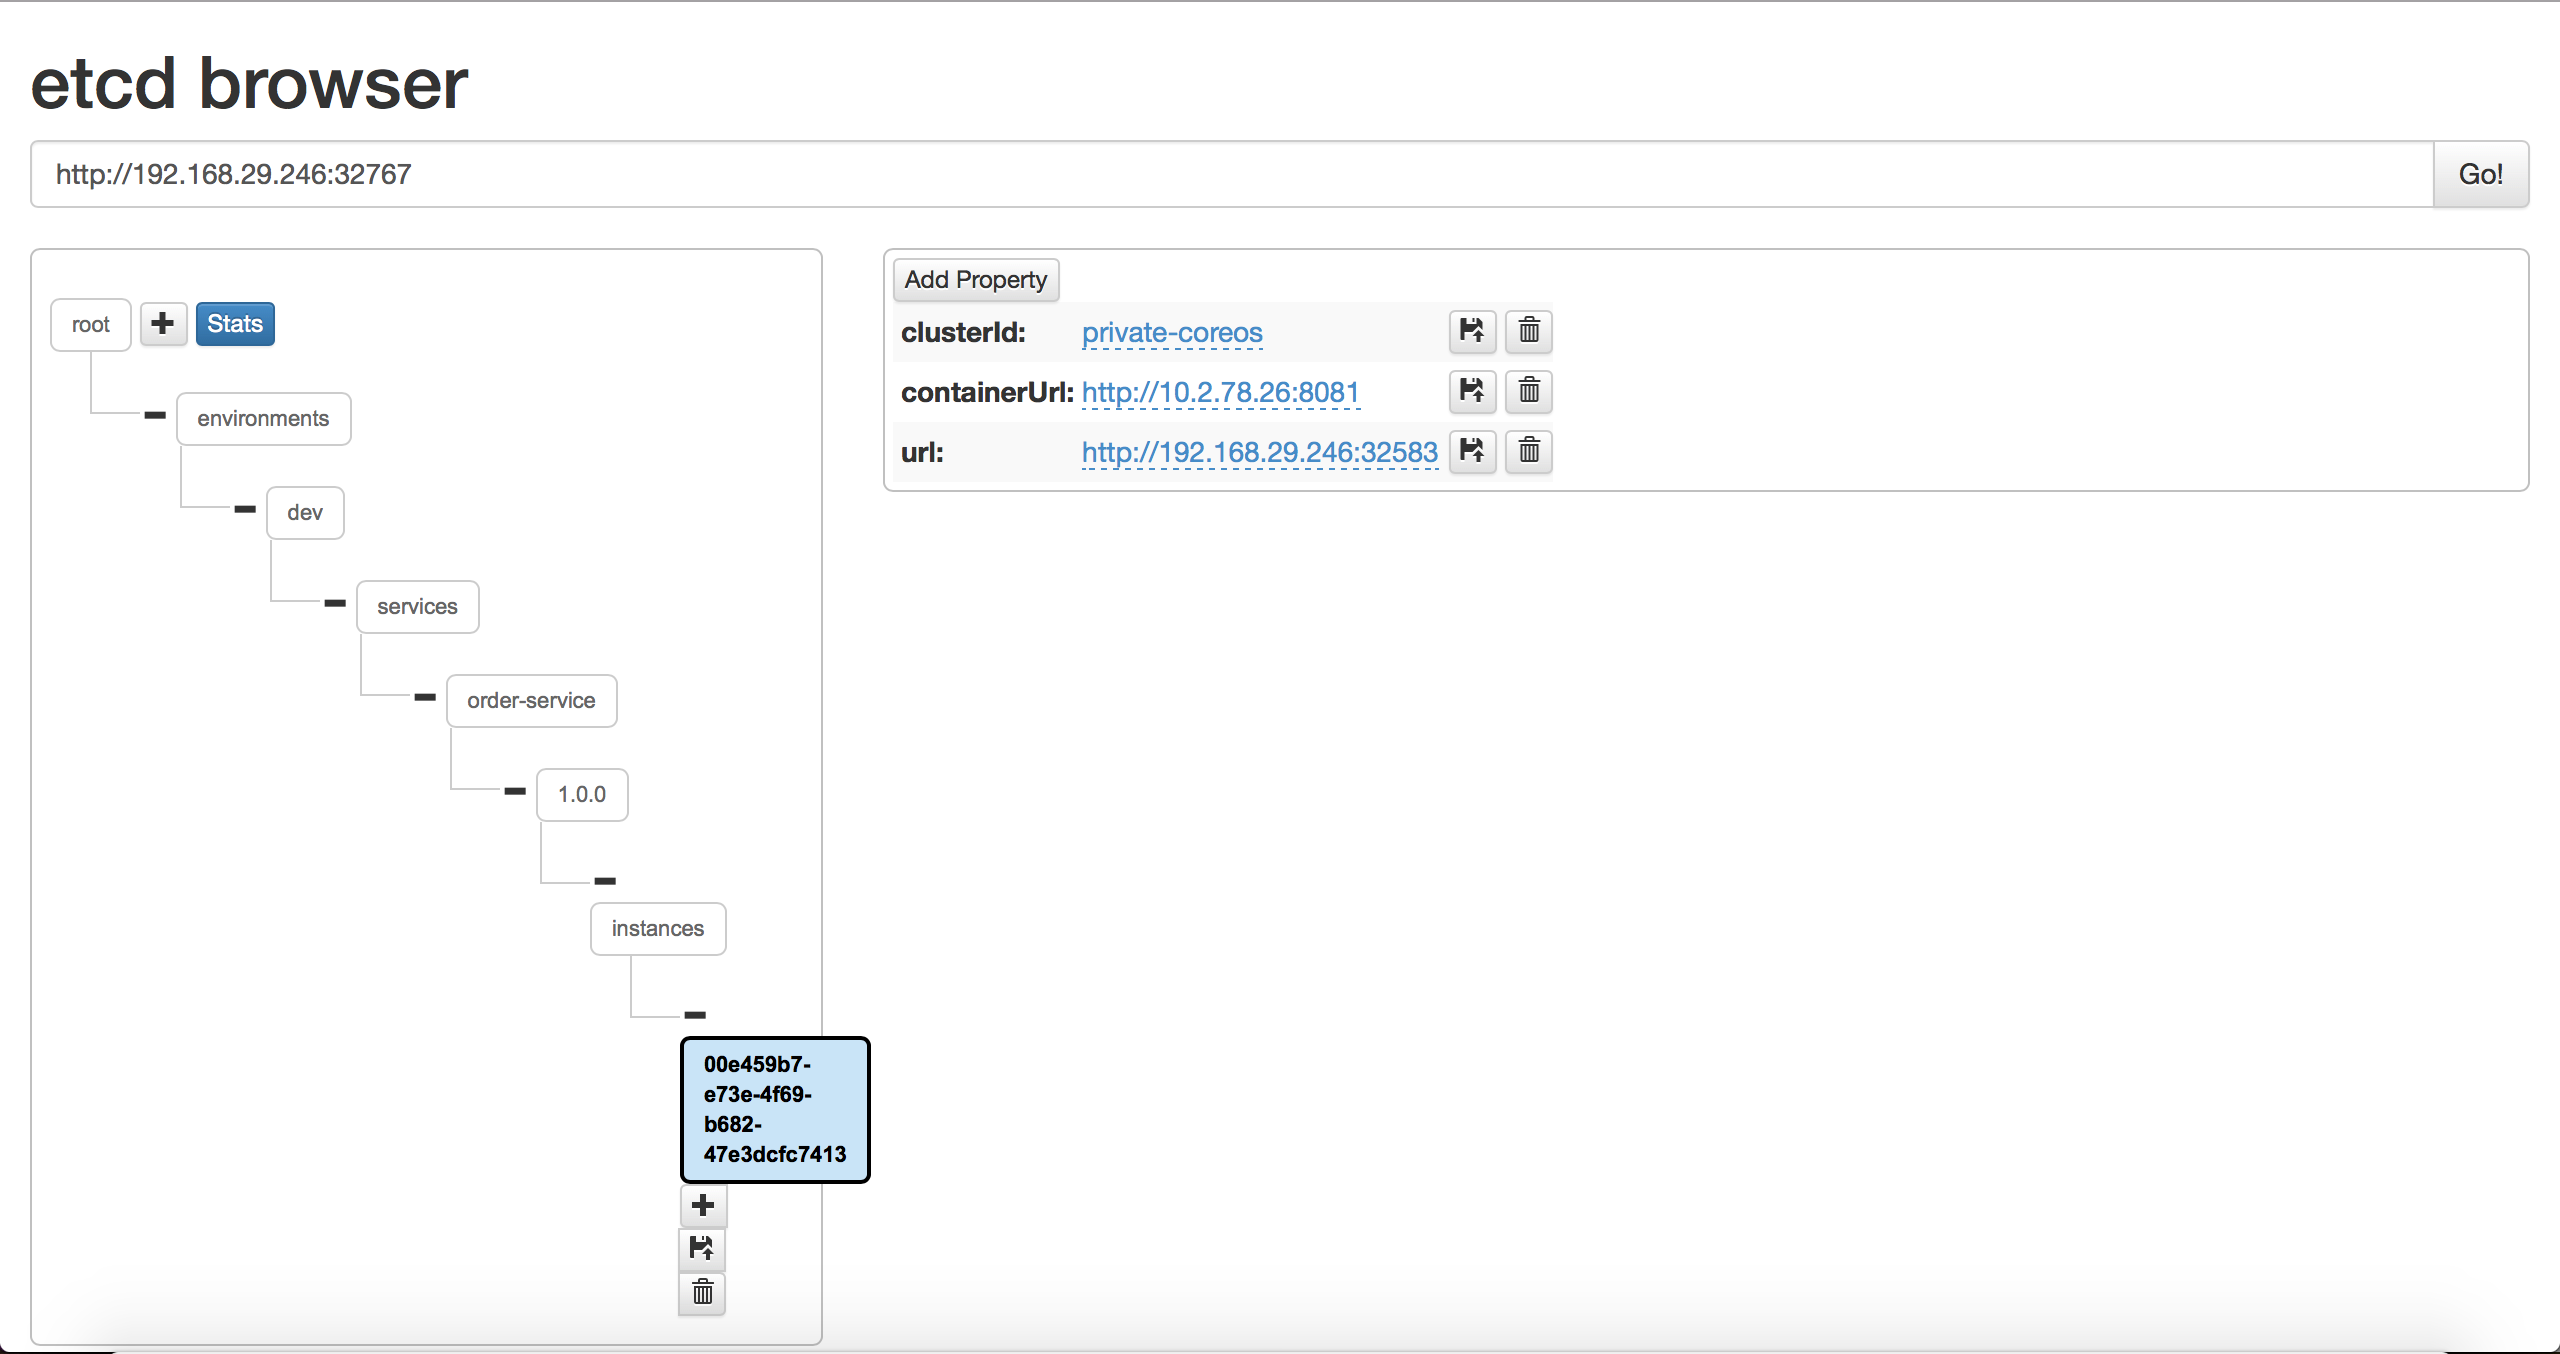Delete the containerUrl property
Image resolution: width=2560 pixels, height=1354 pixels.
[x=1527, y=392]
